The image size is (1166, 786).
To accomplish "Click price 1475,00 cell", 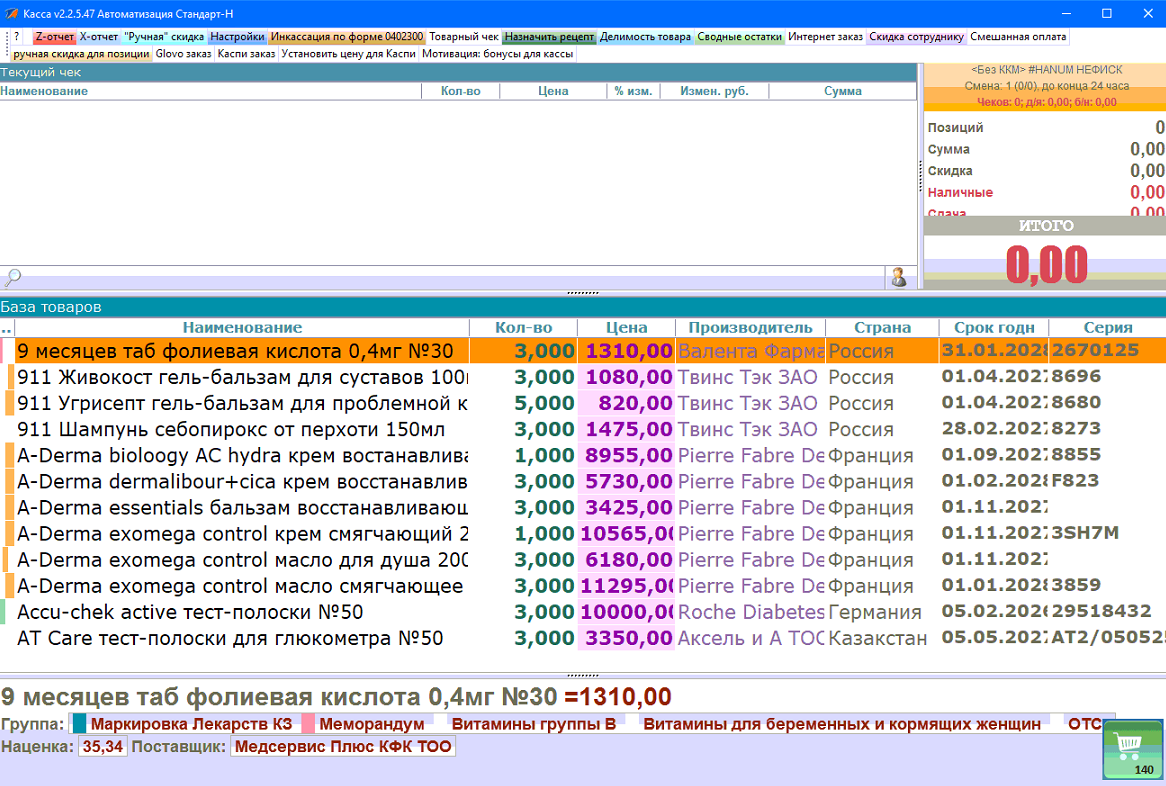I will tap(626, 429).
